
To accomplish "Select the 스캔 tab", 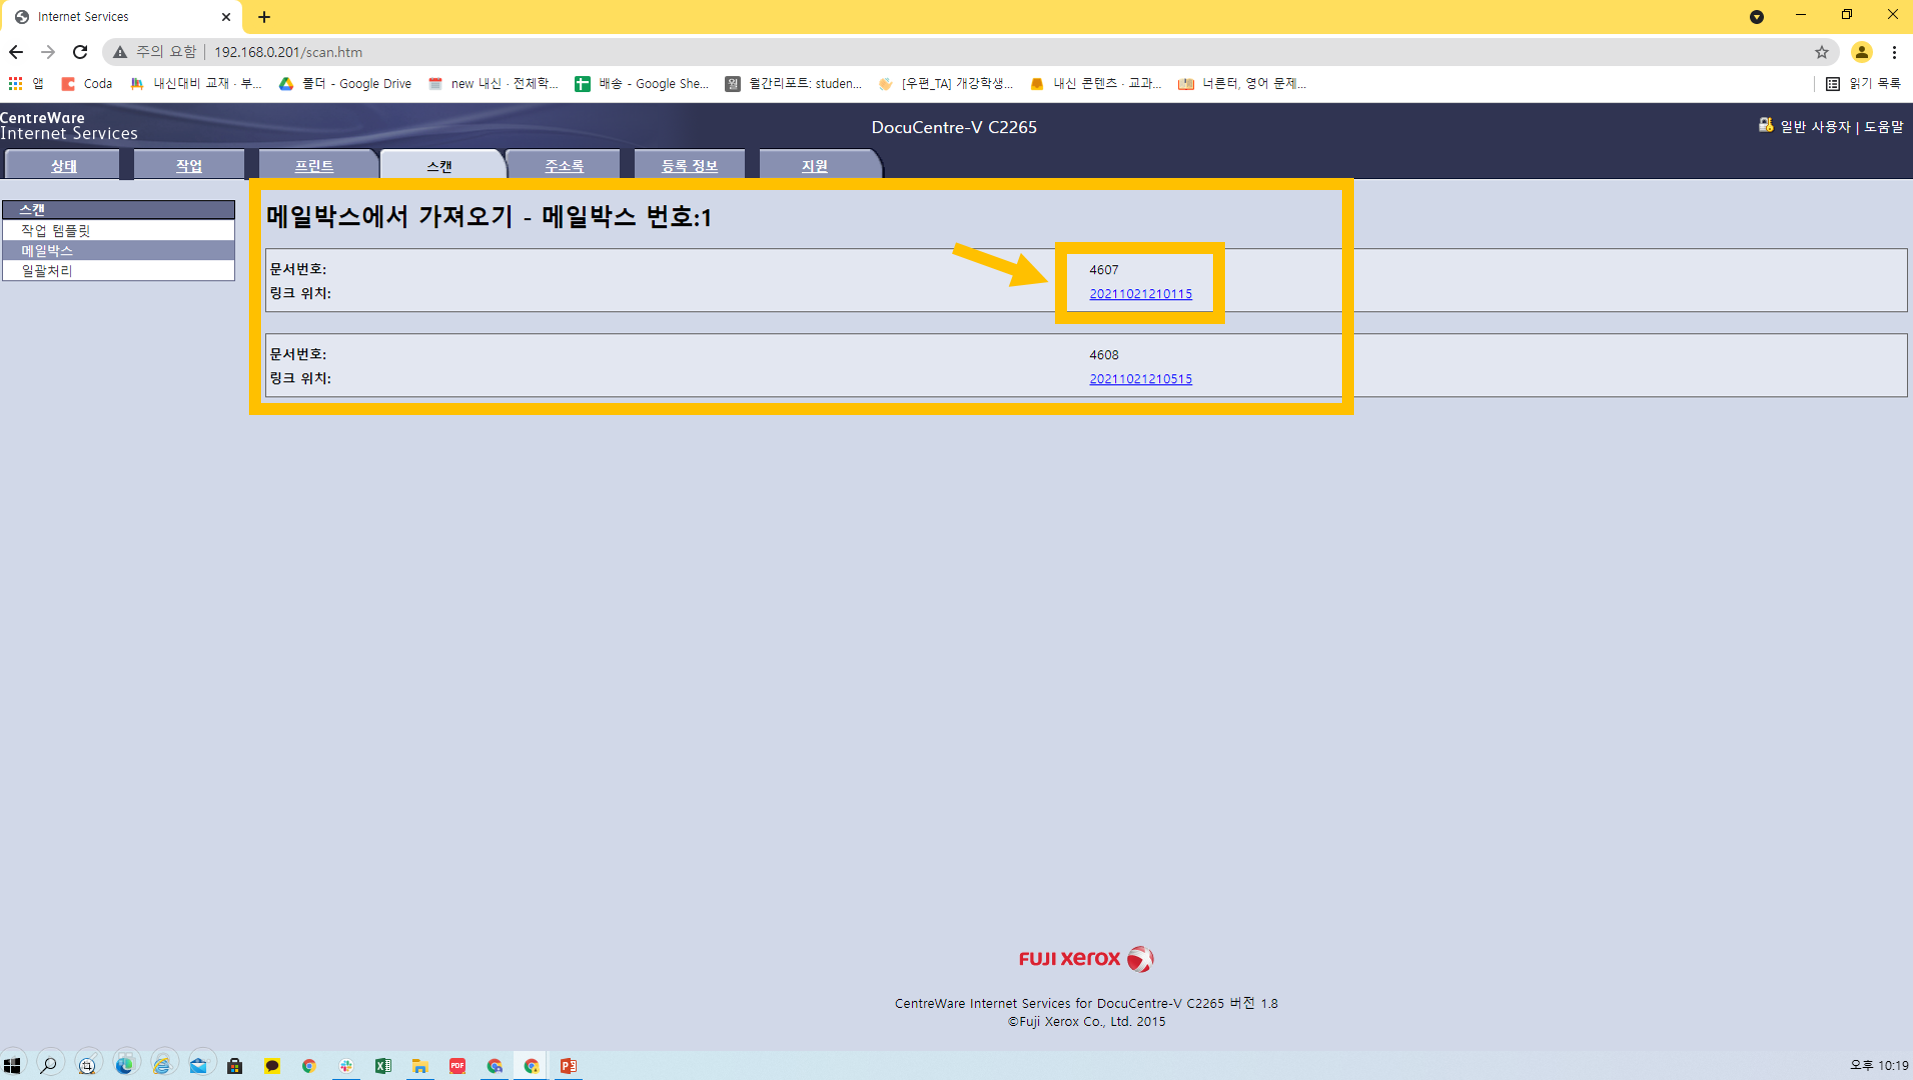I will [x=440, y=165].
